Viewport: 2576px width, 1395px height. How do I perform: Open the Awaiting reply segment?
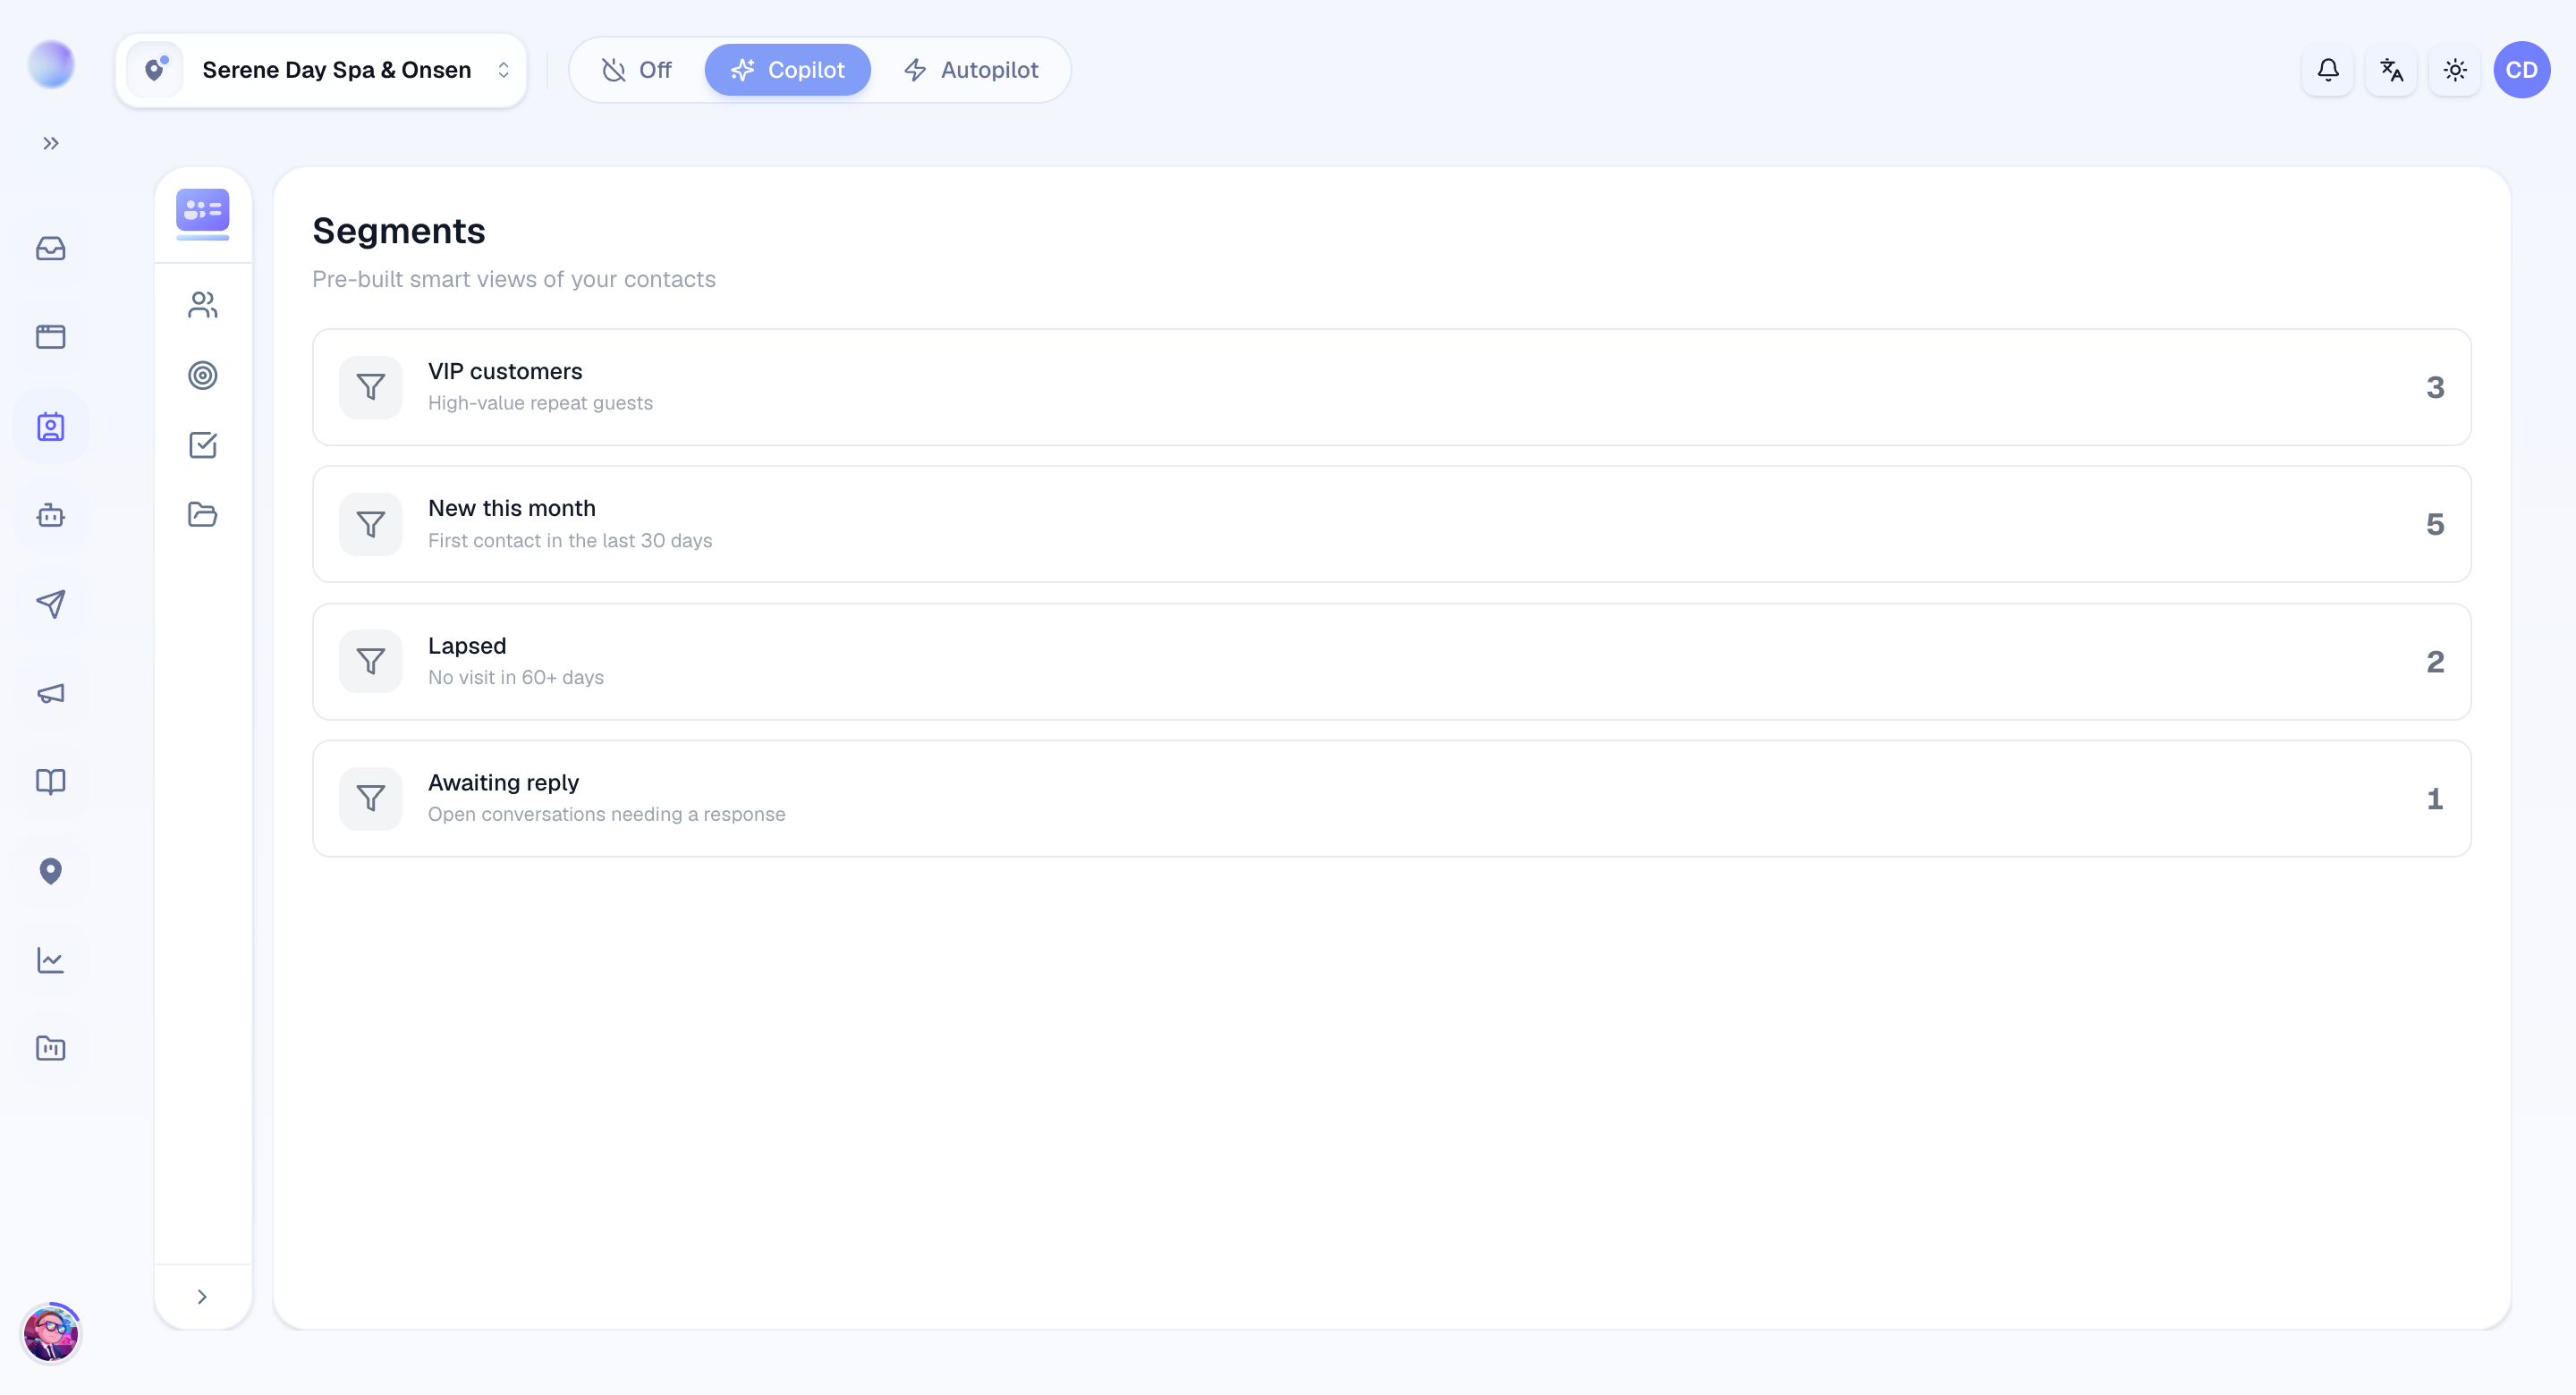(1391, 798)
